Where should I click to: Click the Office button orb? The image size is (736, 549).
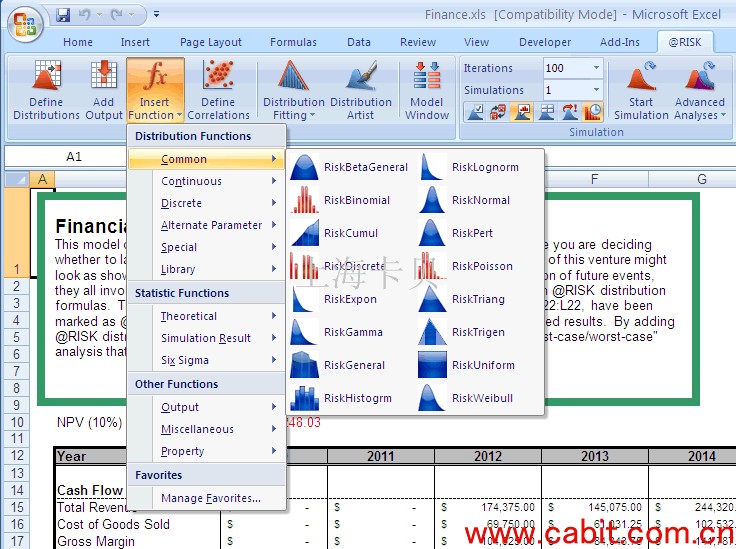pyautogui.click(x=24, y=23)
